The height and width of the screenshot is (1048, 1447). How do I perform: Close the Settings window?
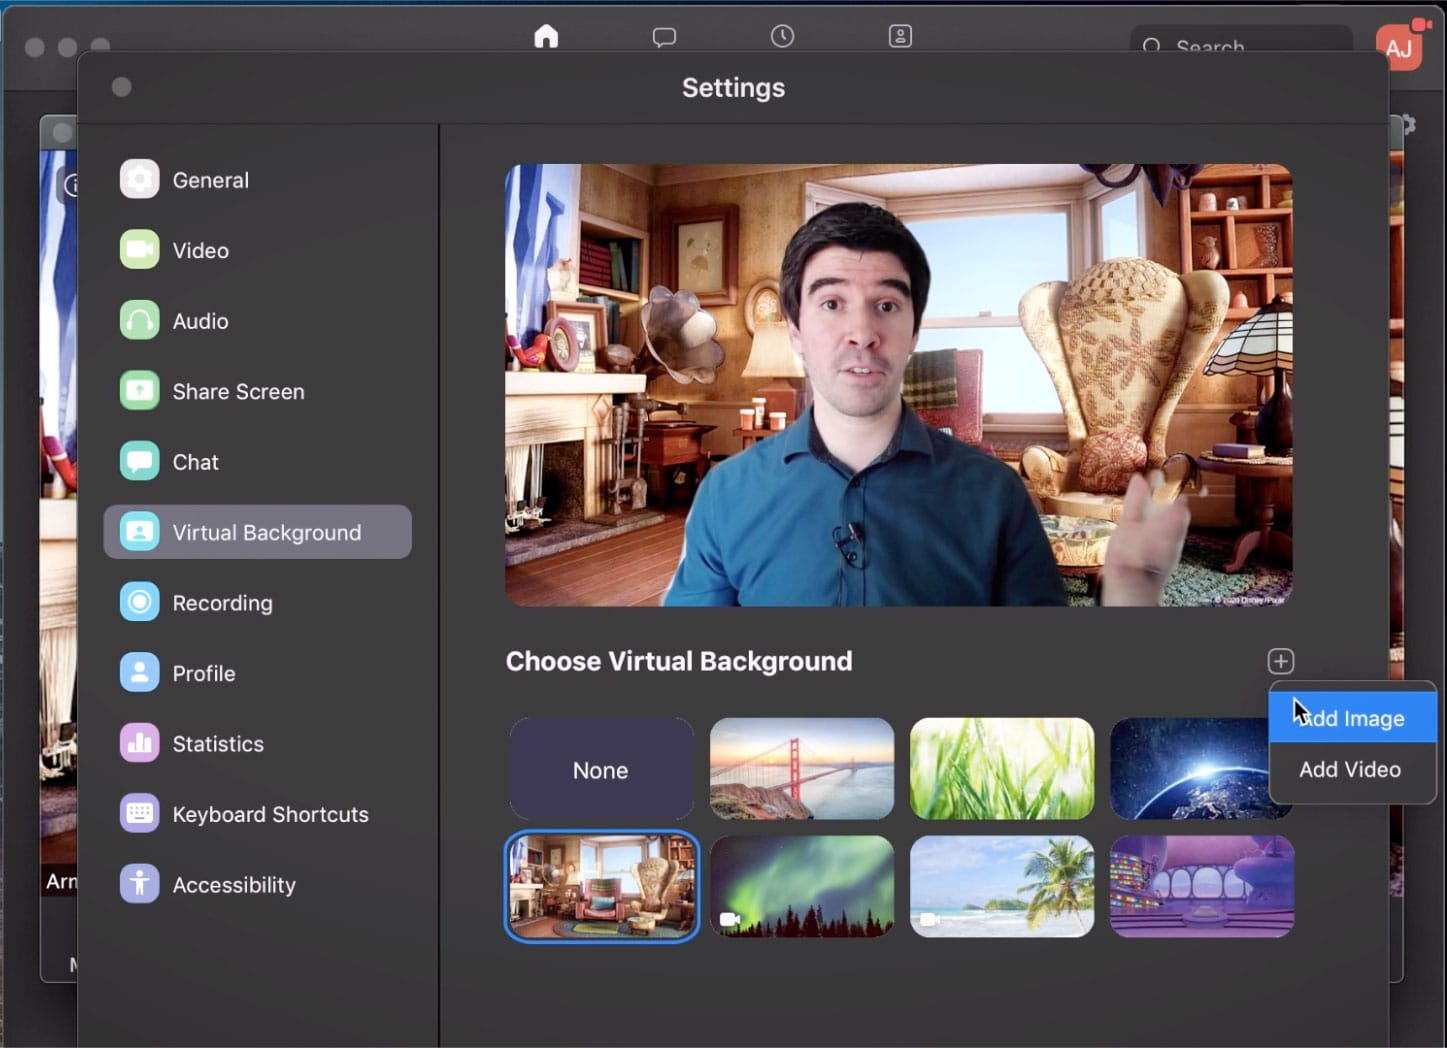coord(122,87)
